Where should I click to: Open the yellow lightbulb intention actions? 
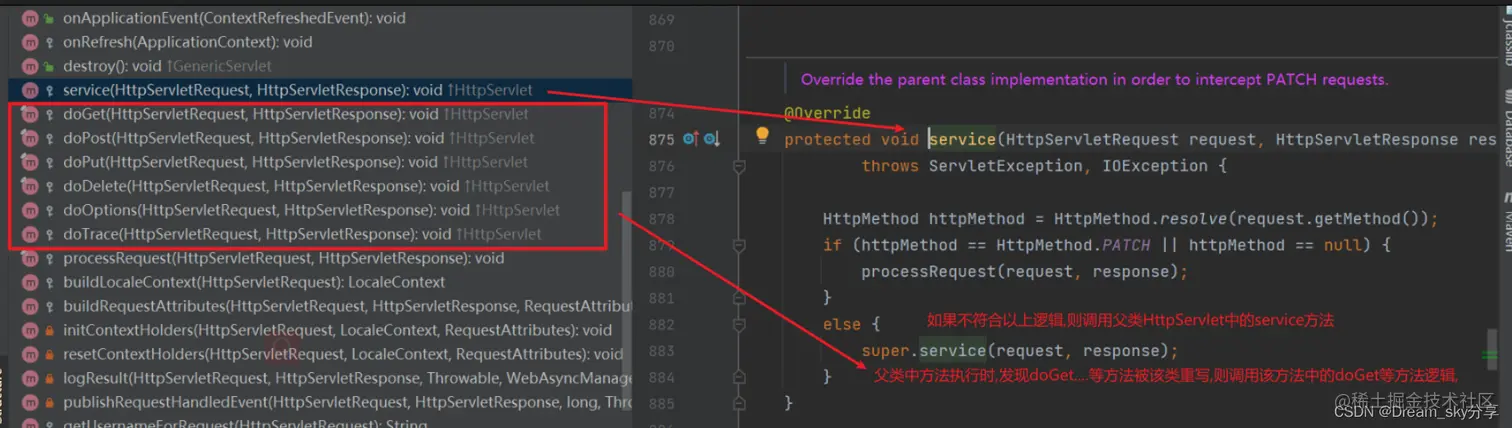point(762,135)
